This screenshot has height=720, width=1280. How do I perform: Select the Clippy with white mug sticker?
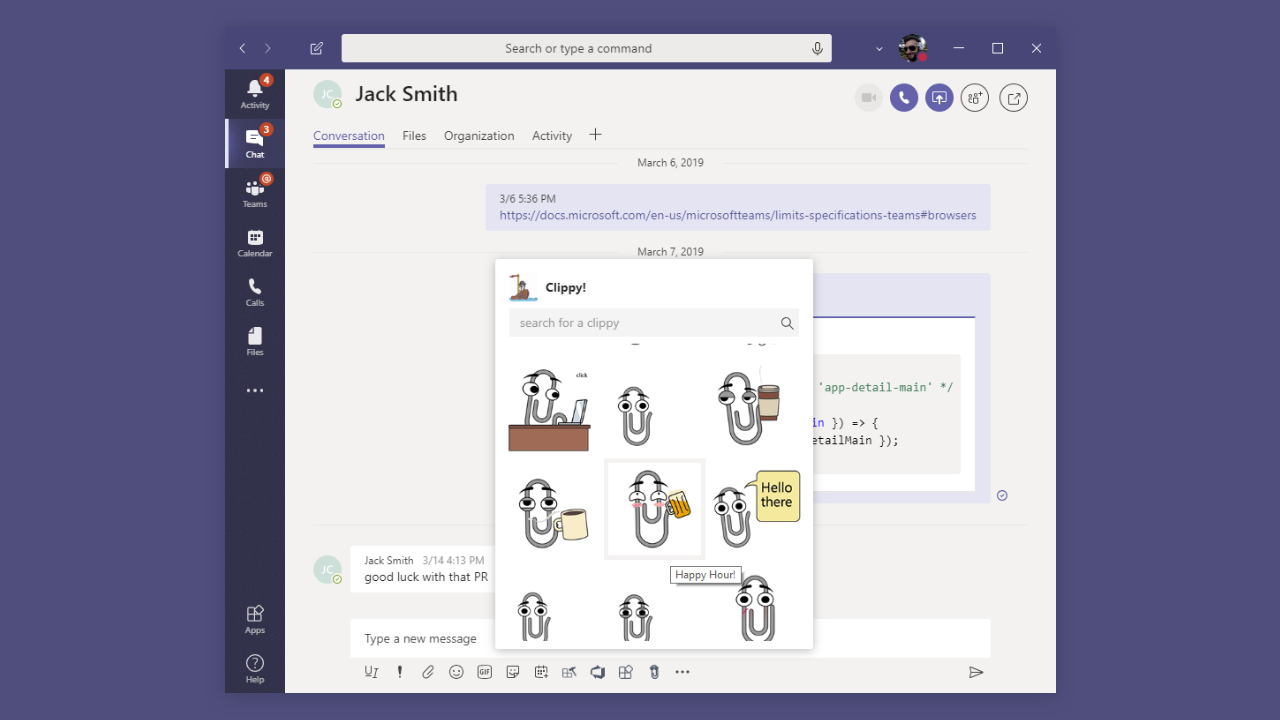(553, 513)
